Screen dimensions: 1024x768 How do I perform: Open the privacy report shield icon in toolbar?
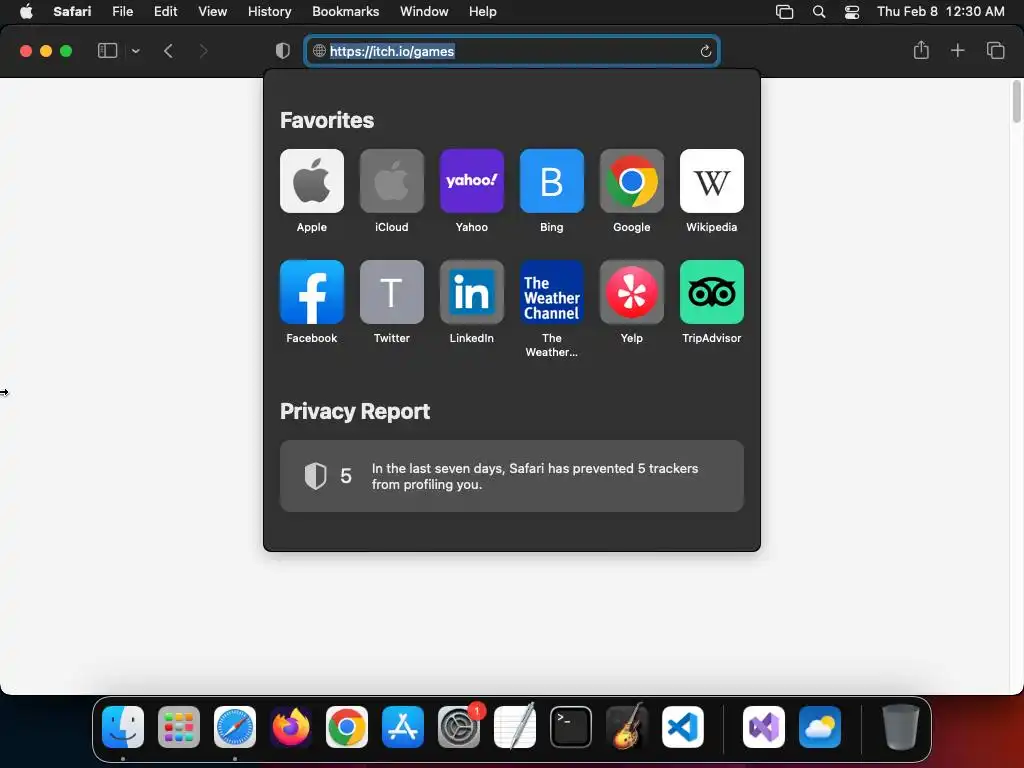pyautogui.click(x=282, y=51)
